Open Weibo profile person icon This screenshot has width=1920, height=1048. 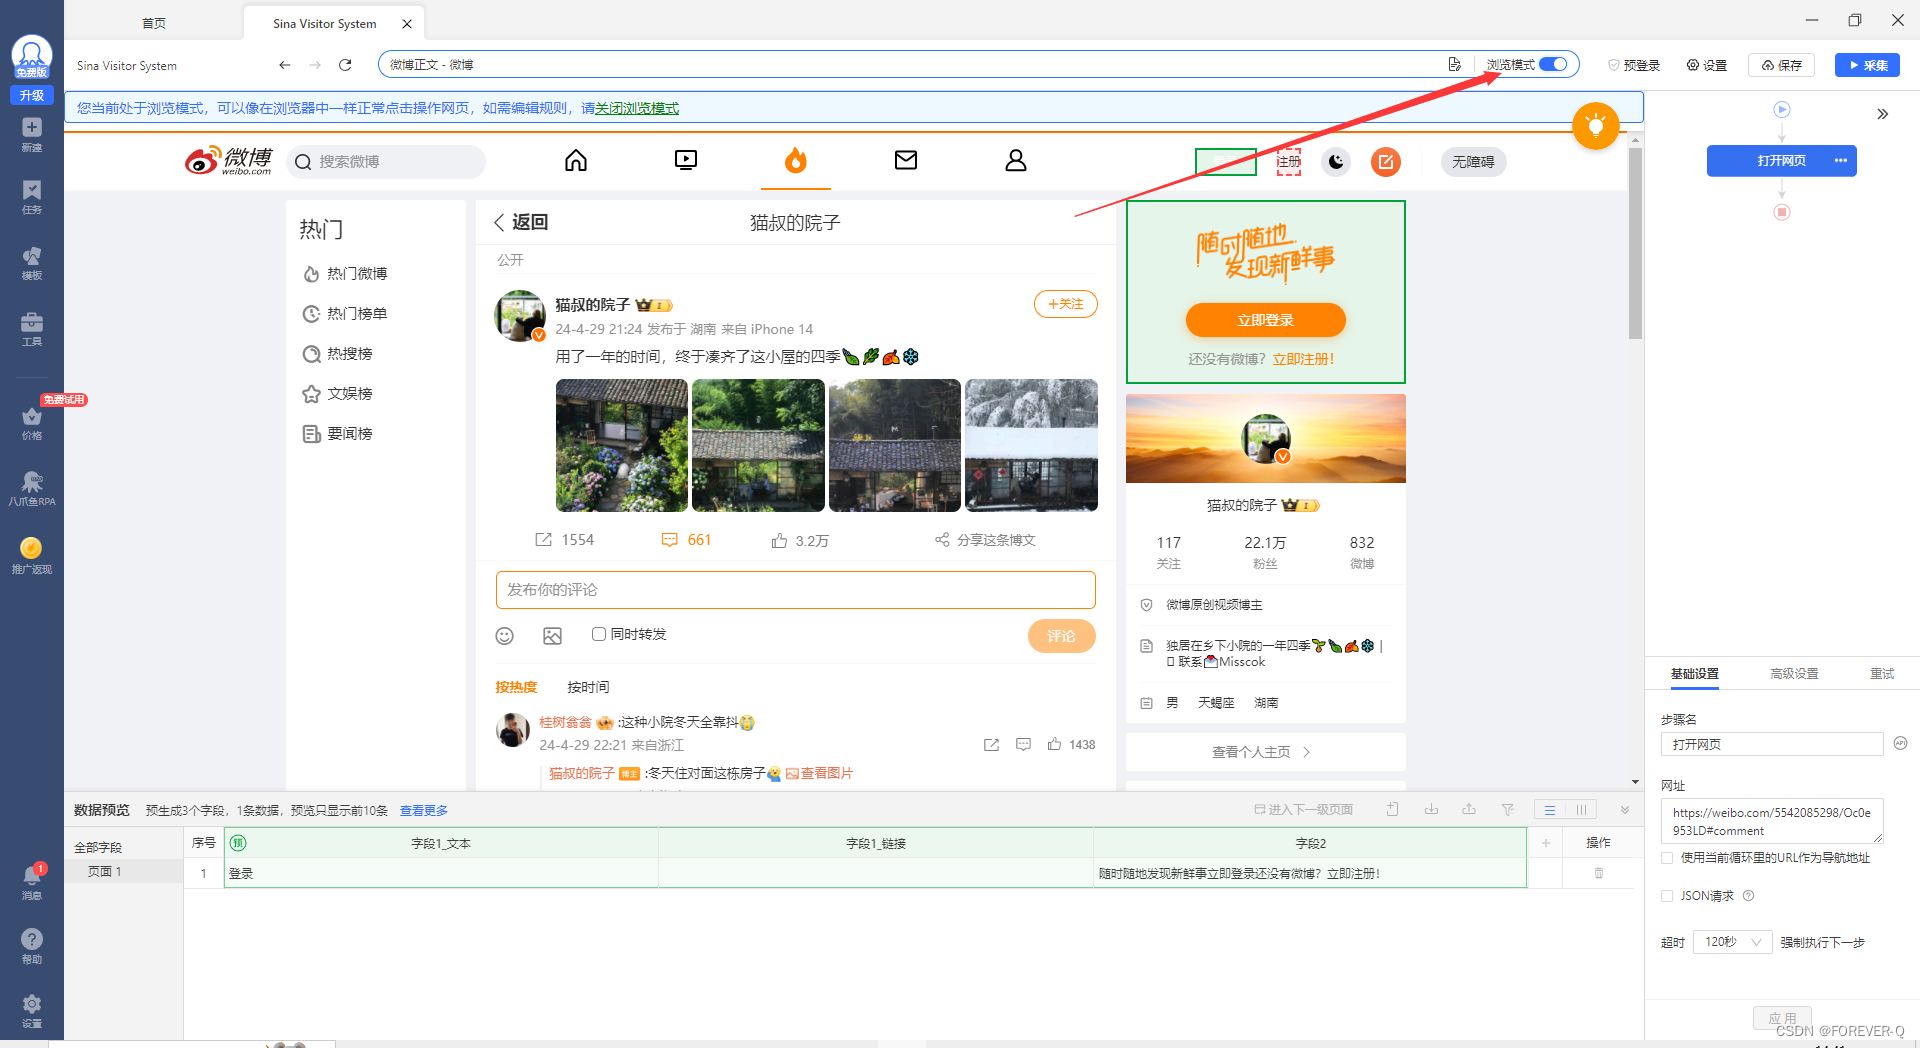click(1016, 160)
